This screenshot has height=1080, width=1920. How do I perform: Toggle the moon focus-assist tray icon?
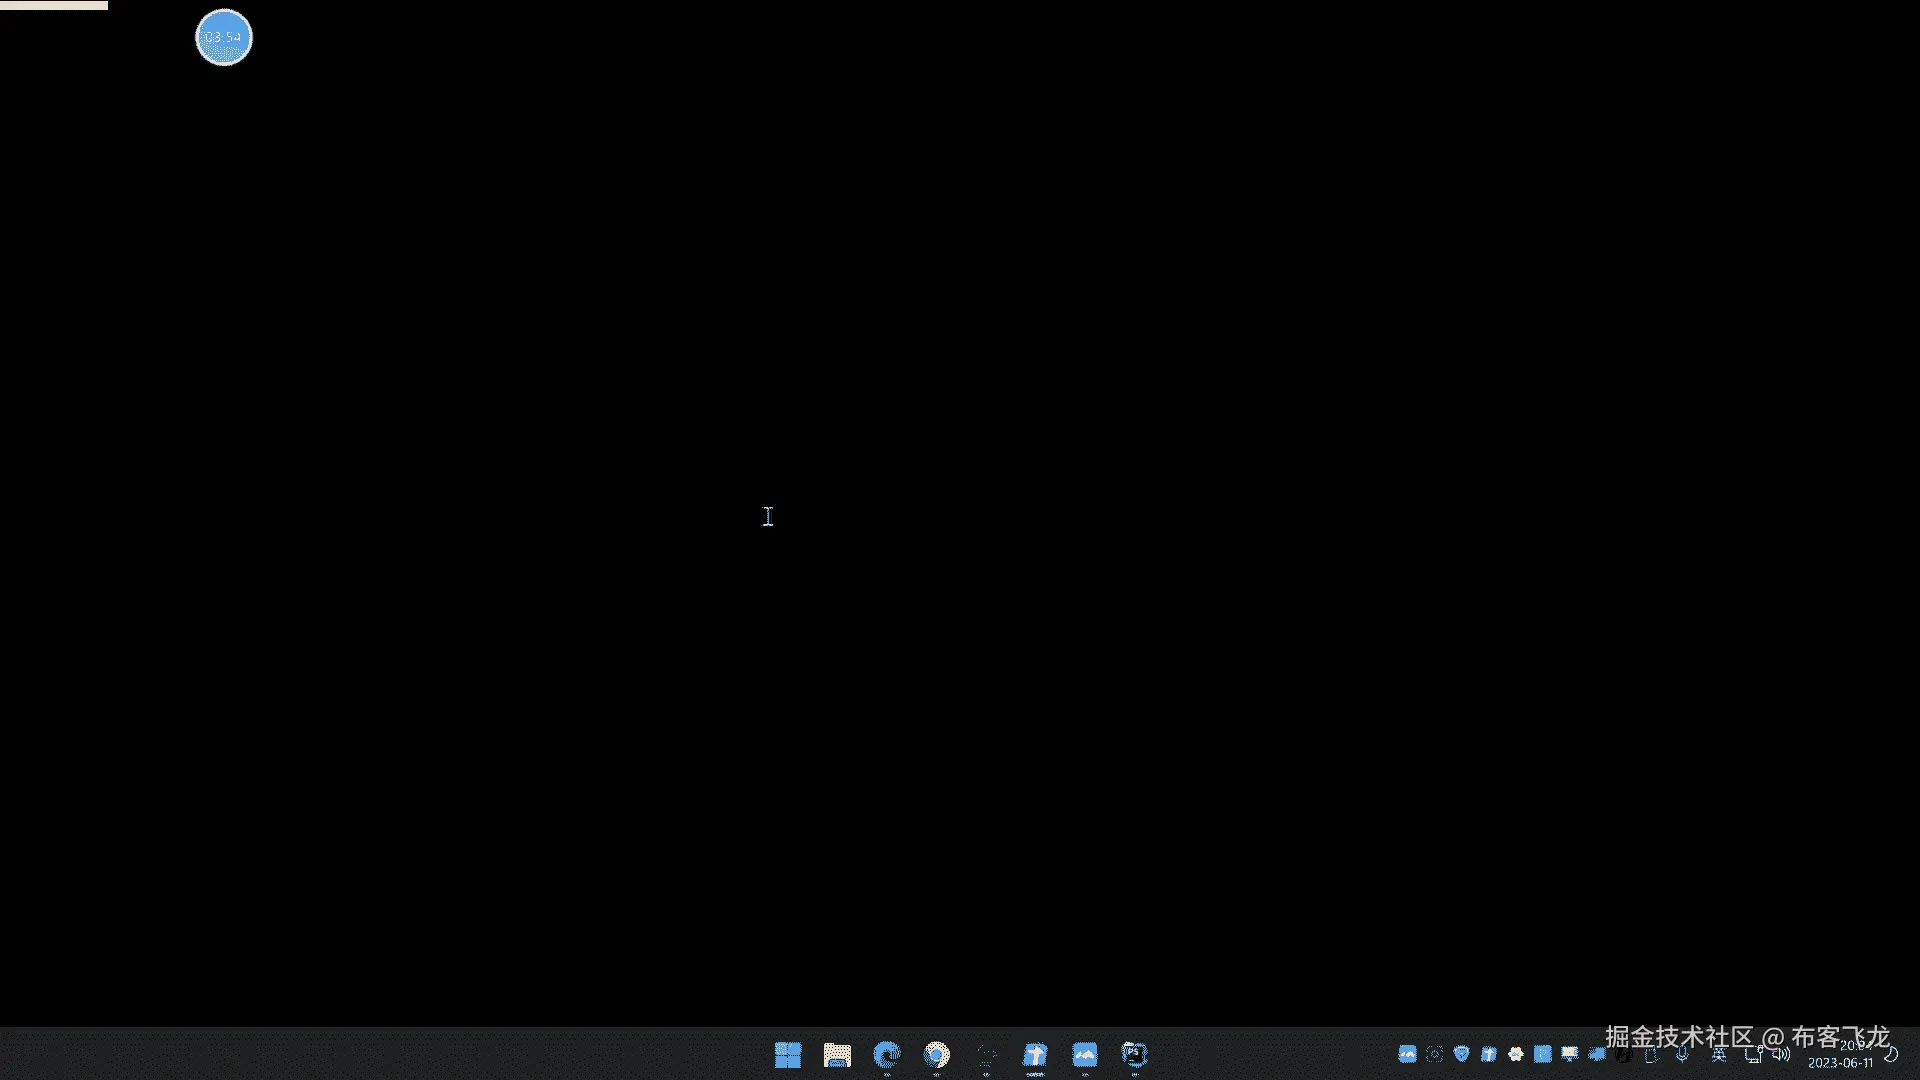[x=1891, y=1054]
